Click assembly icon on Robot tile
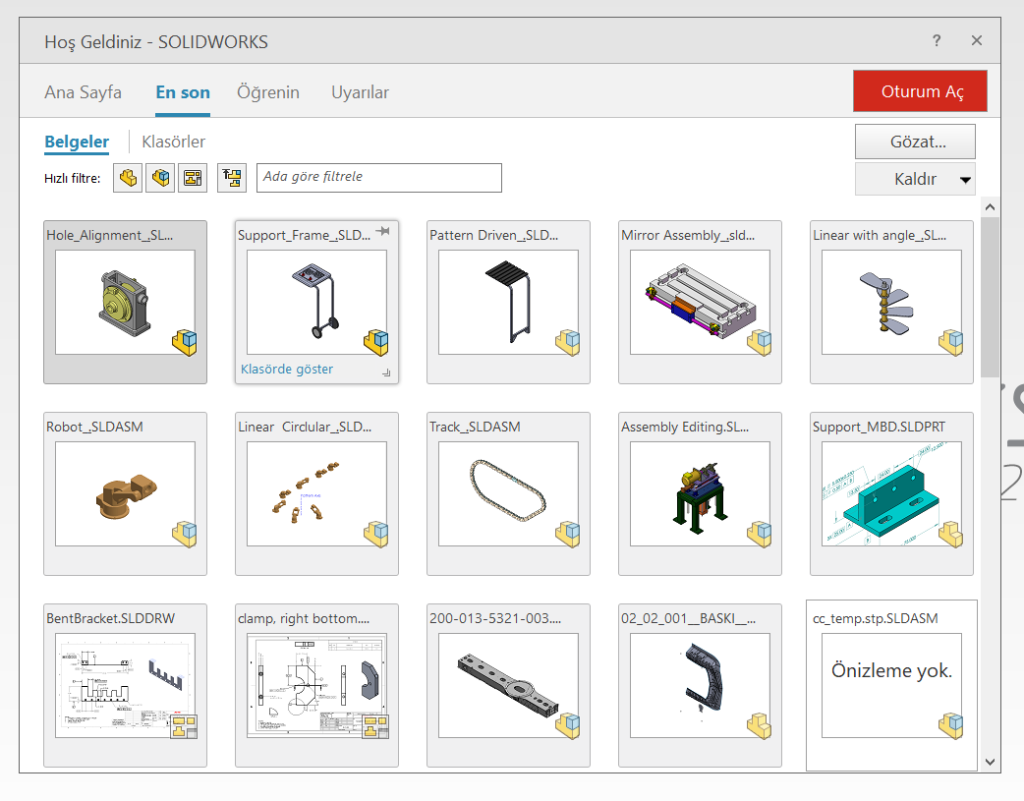 183,534
